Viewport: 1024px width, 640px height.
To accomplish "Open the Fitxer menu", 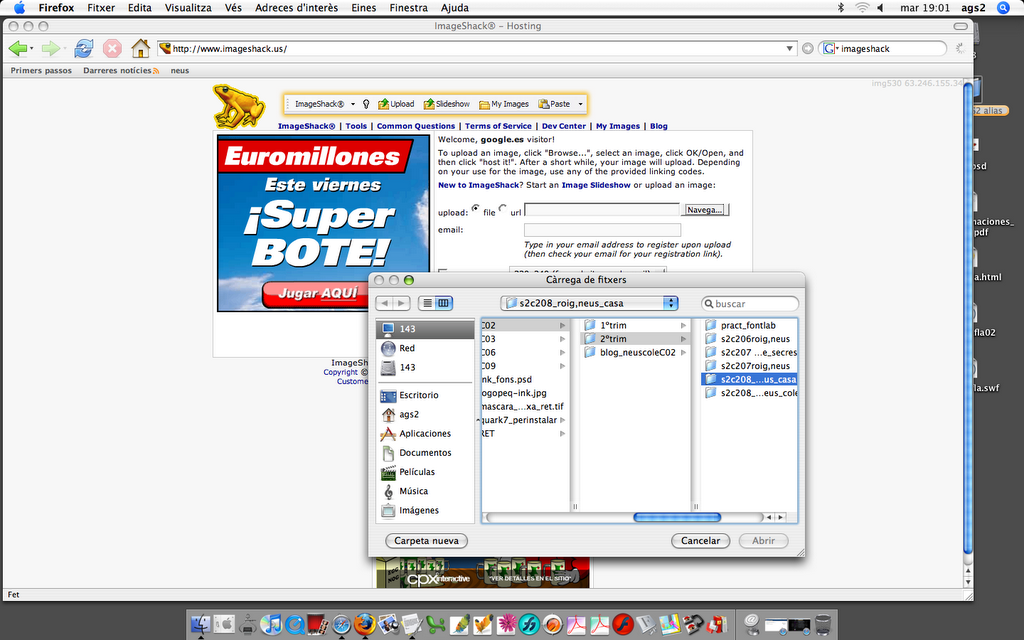I will point(101,8).
